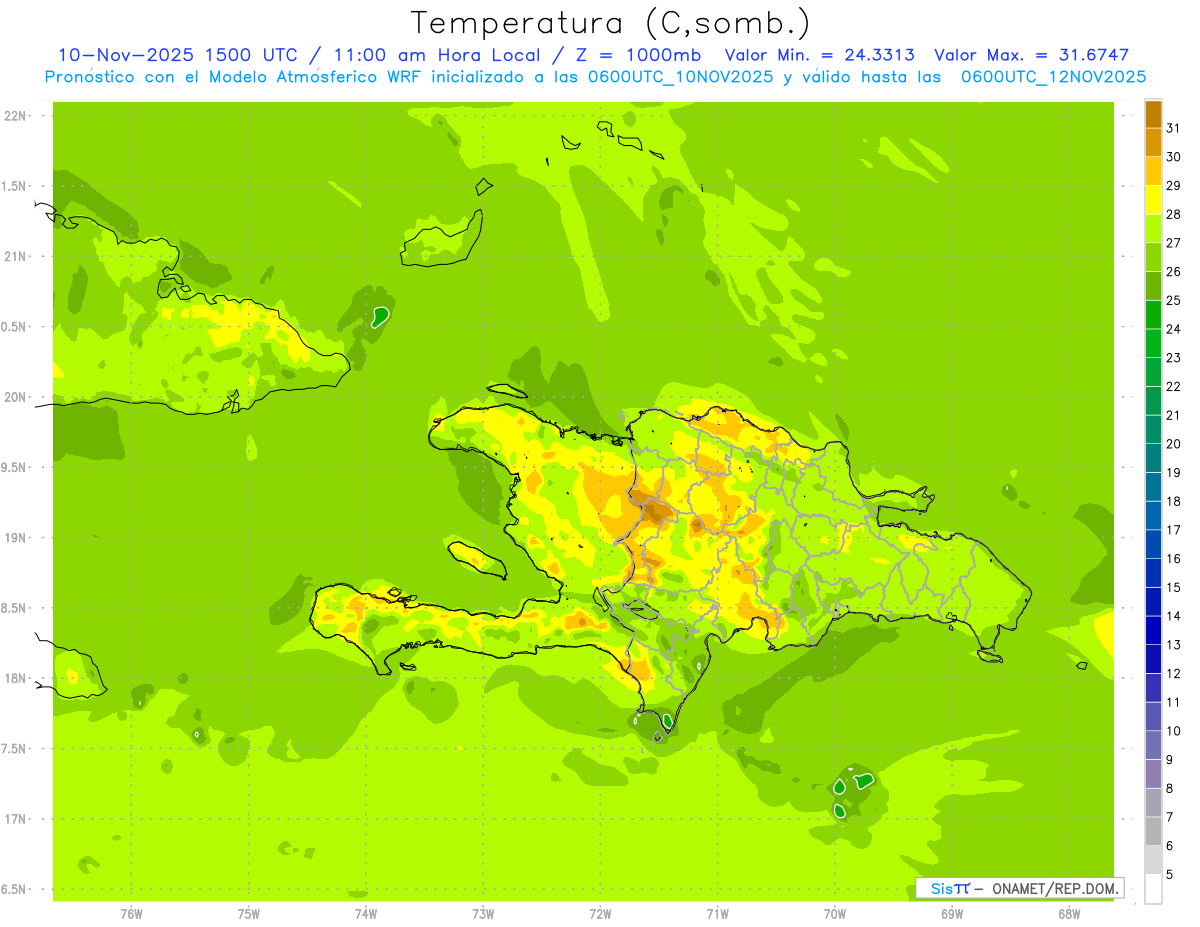This screenshot has width=1200, height=927.
Task: Click the '0600UTC_12NOV2025' valid-until time
Action: pos(1053,77)
